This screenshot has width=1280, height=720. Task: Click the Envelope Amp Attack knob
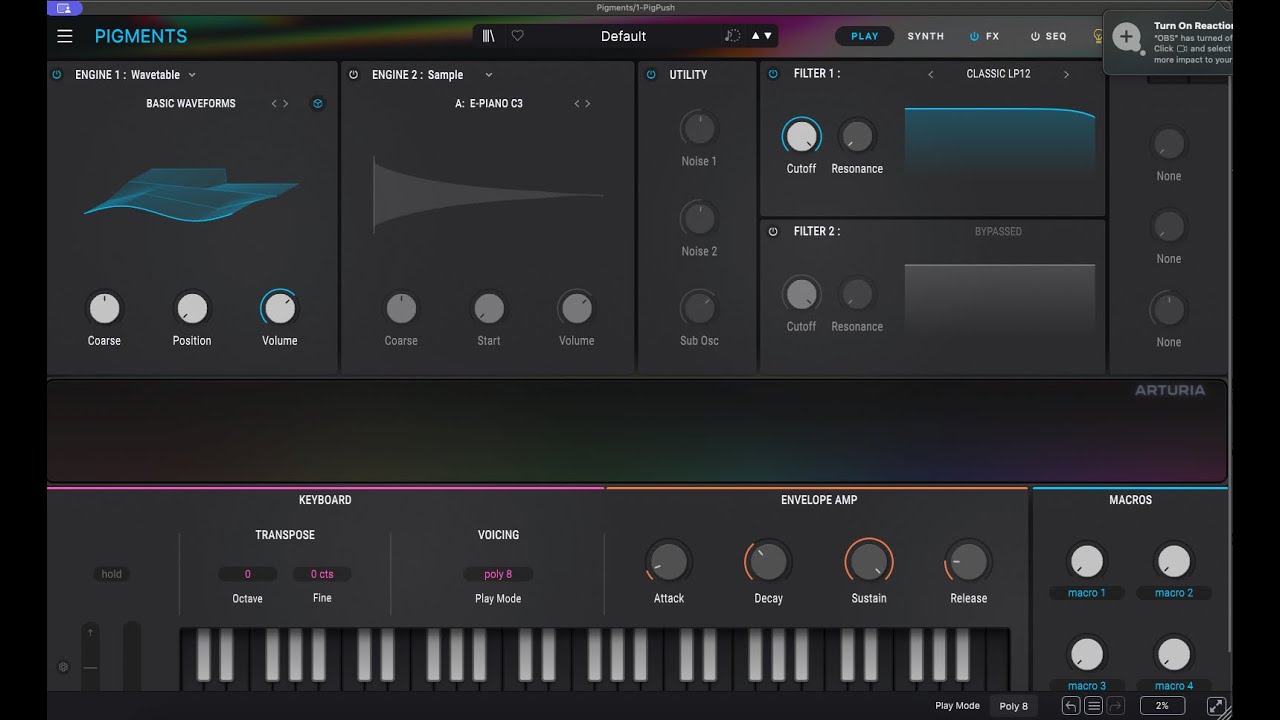click(x=668, y=562)
